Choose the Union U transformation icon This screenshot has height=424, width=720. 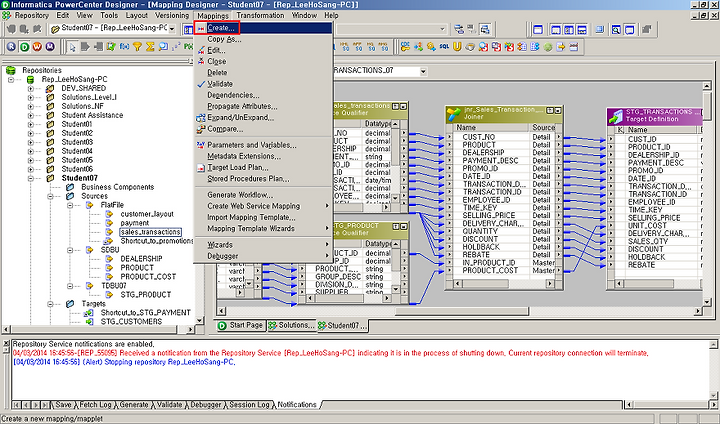457,47
